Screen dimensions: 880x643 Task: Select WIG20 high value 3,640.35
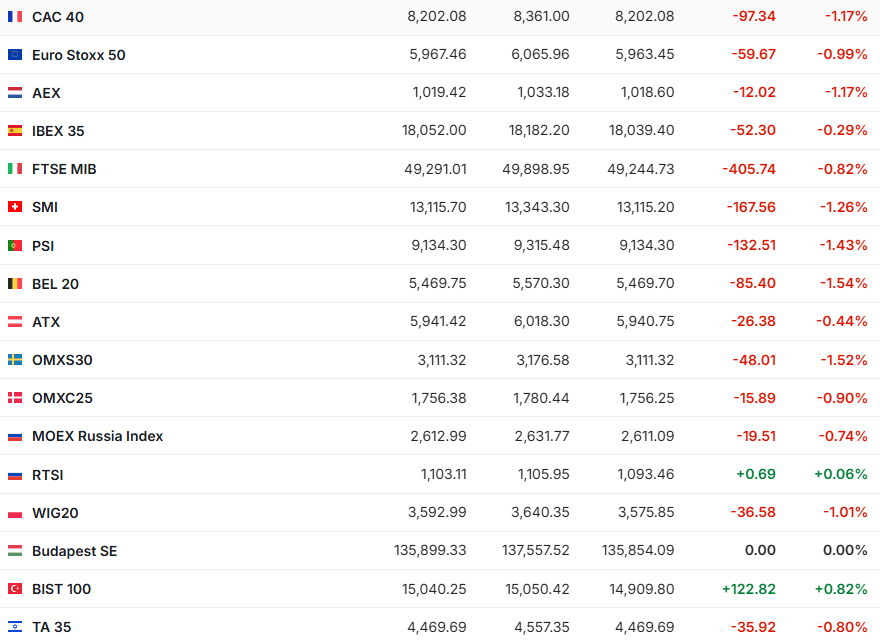point(540,512)
